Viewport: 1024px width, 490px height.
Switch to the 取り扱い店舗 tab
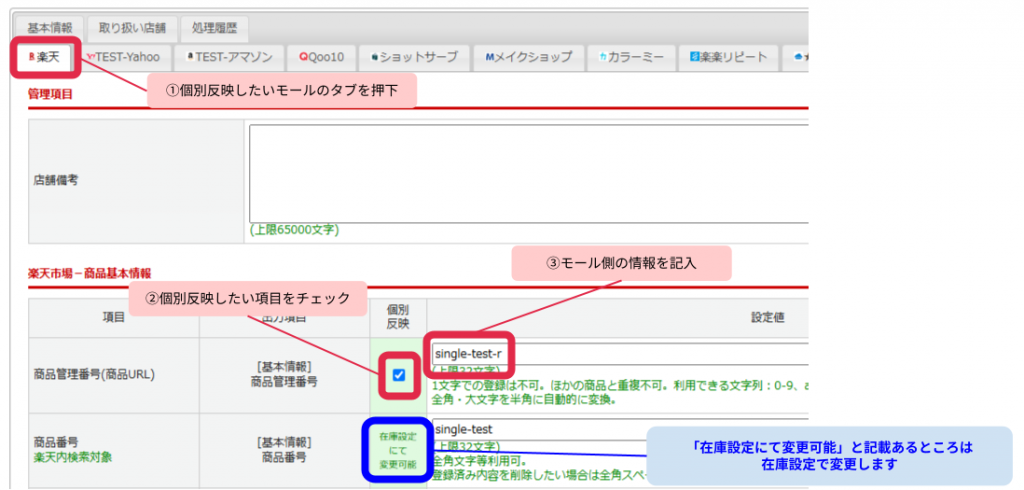click(x=133, y=29)
